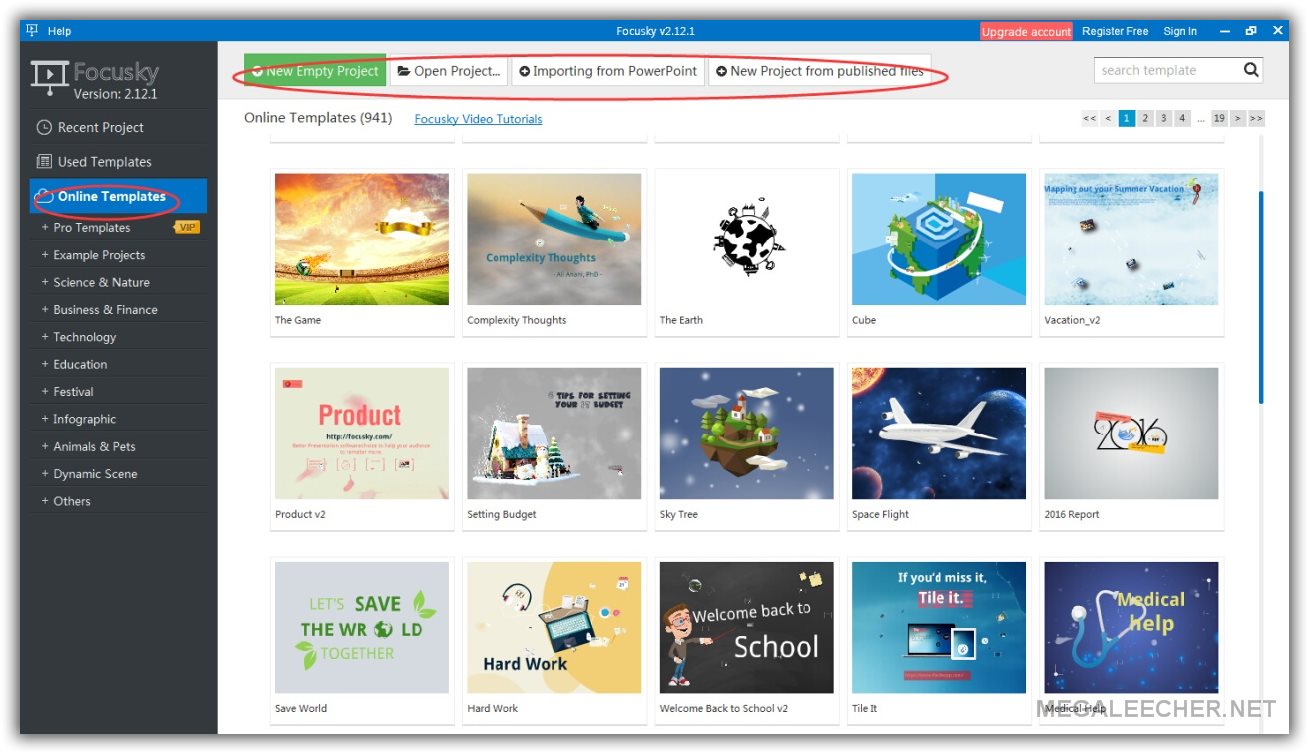
Task: Click the Upgrade account button
Action: (1026, 31)
